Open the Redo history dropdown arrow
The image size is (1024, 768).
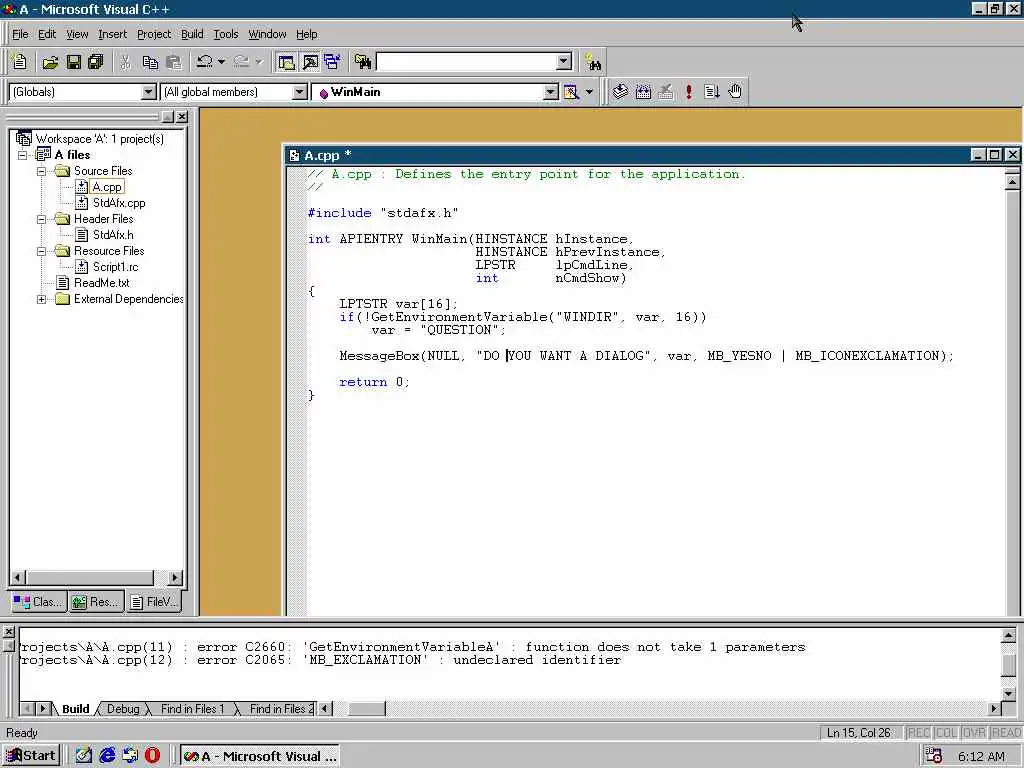click(259, 62)
